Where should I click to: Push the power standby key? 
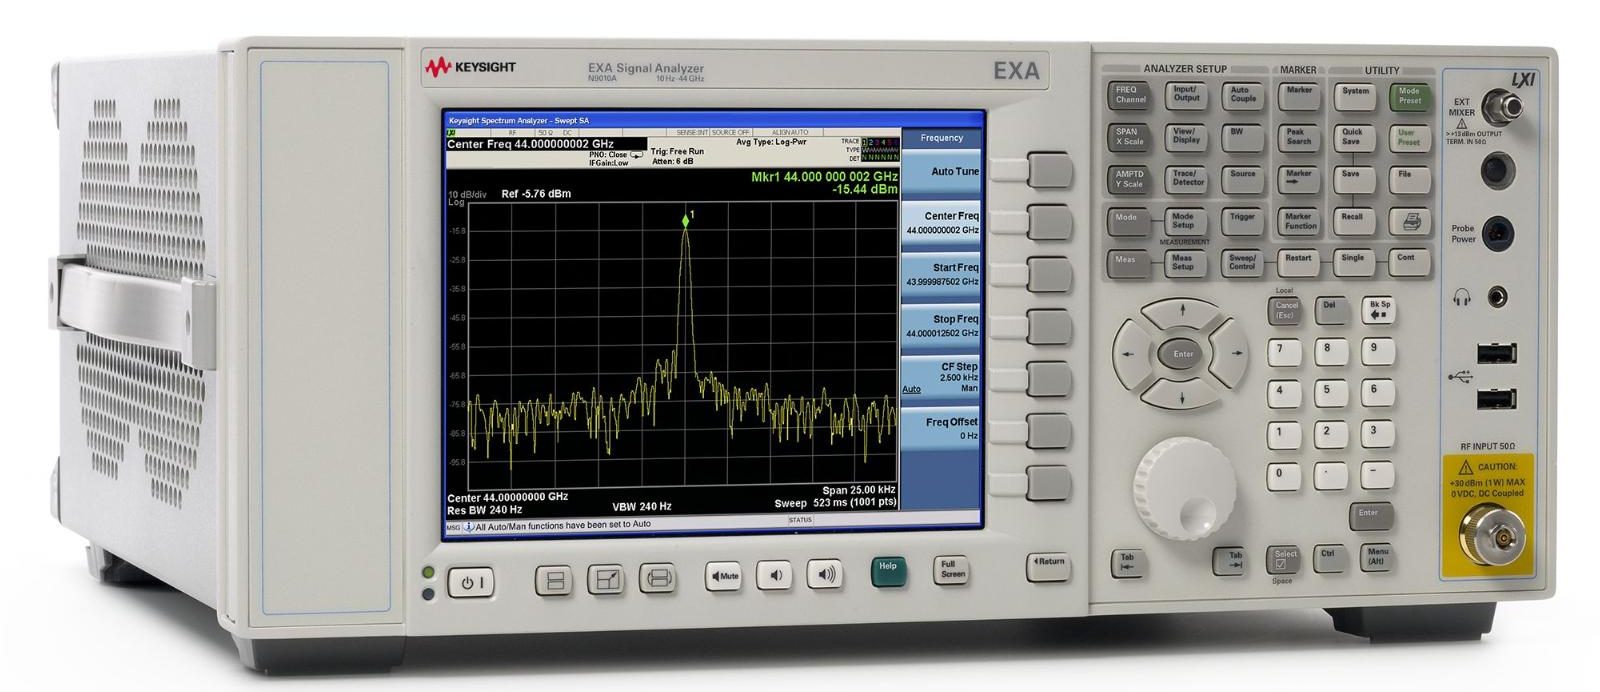[x=470, y=583]
